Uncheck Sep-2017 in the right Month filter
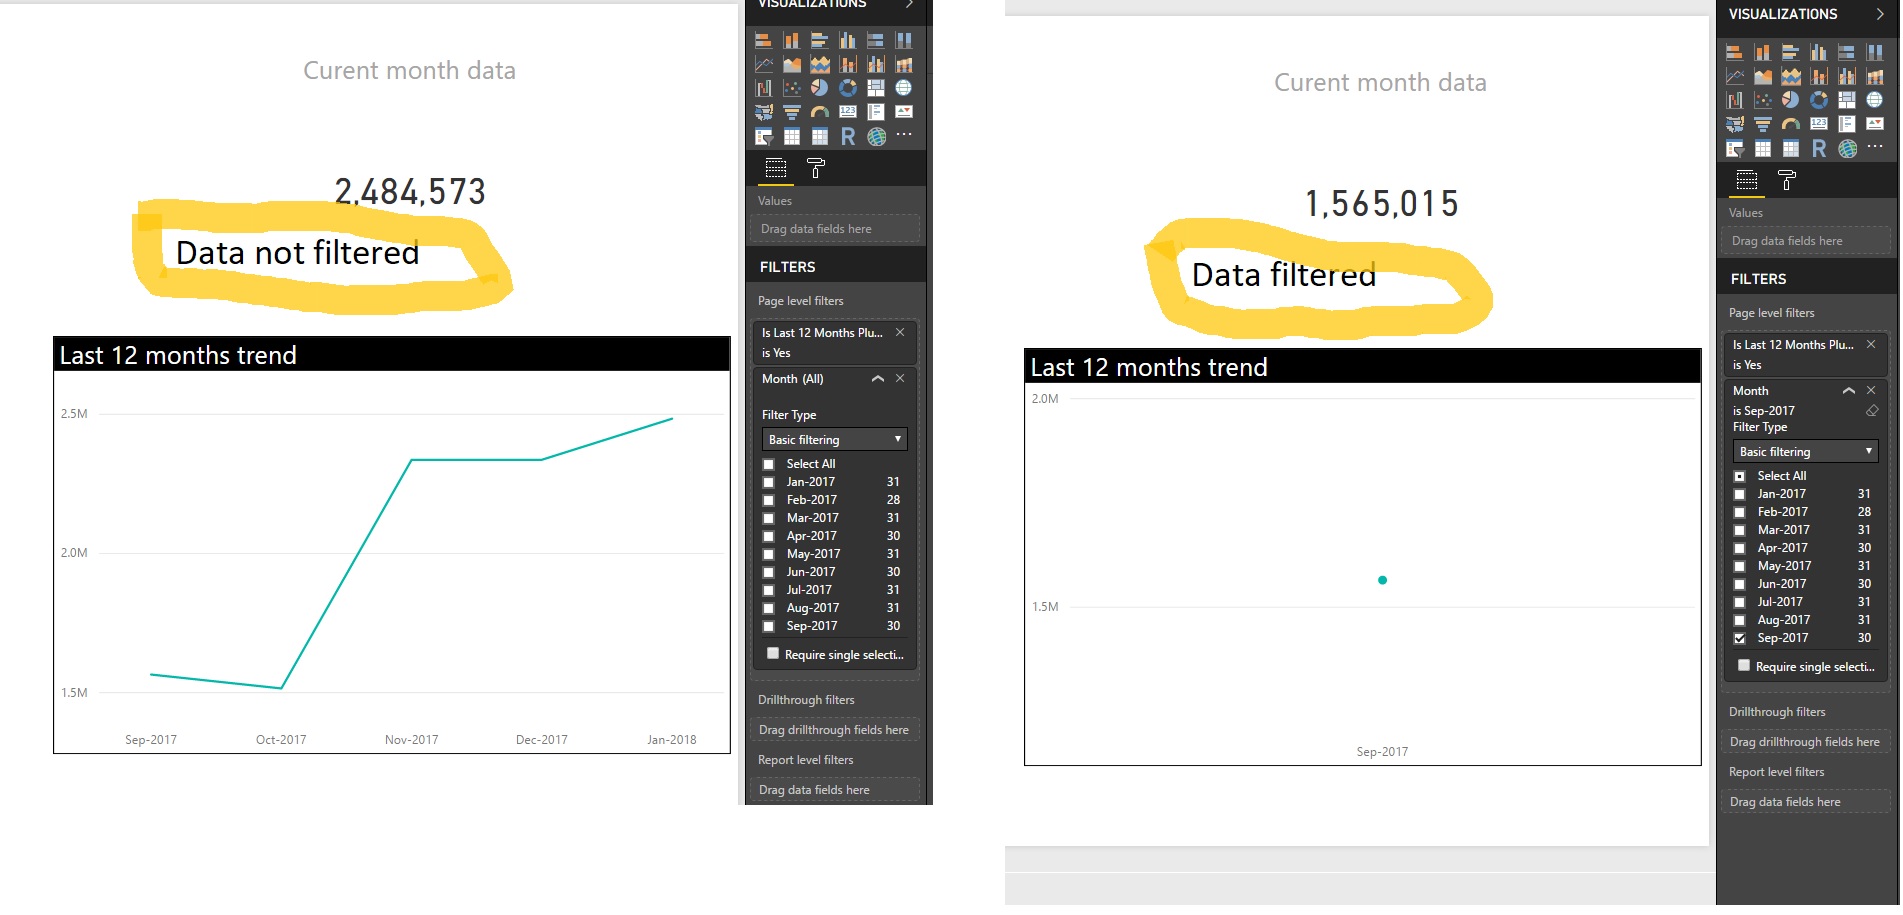Screen dimensions: 1903x915 pyautogui.click(x=1740, y=638)
